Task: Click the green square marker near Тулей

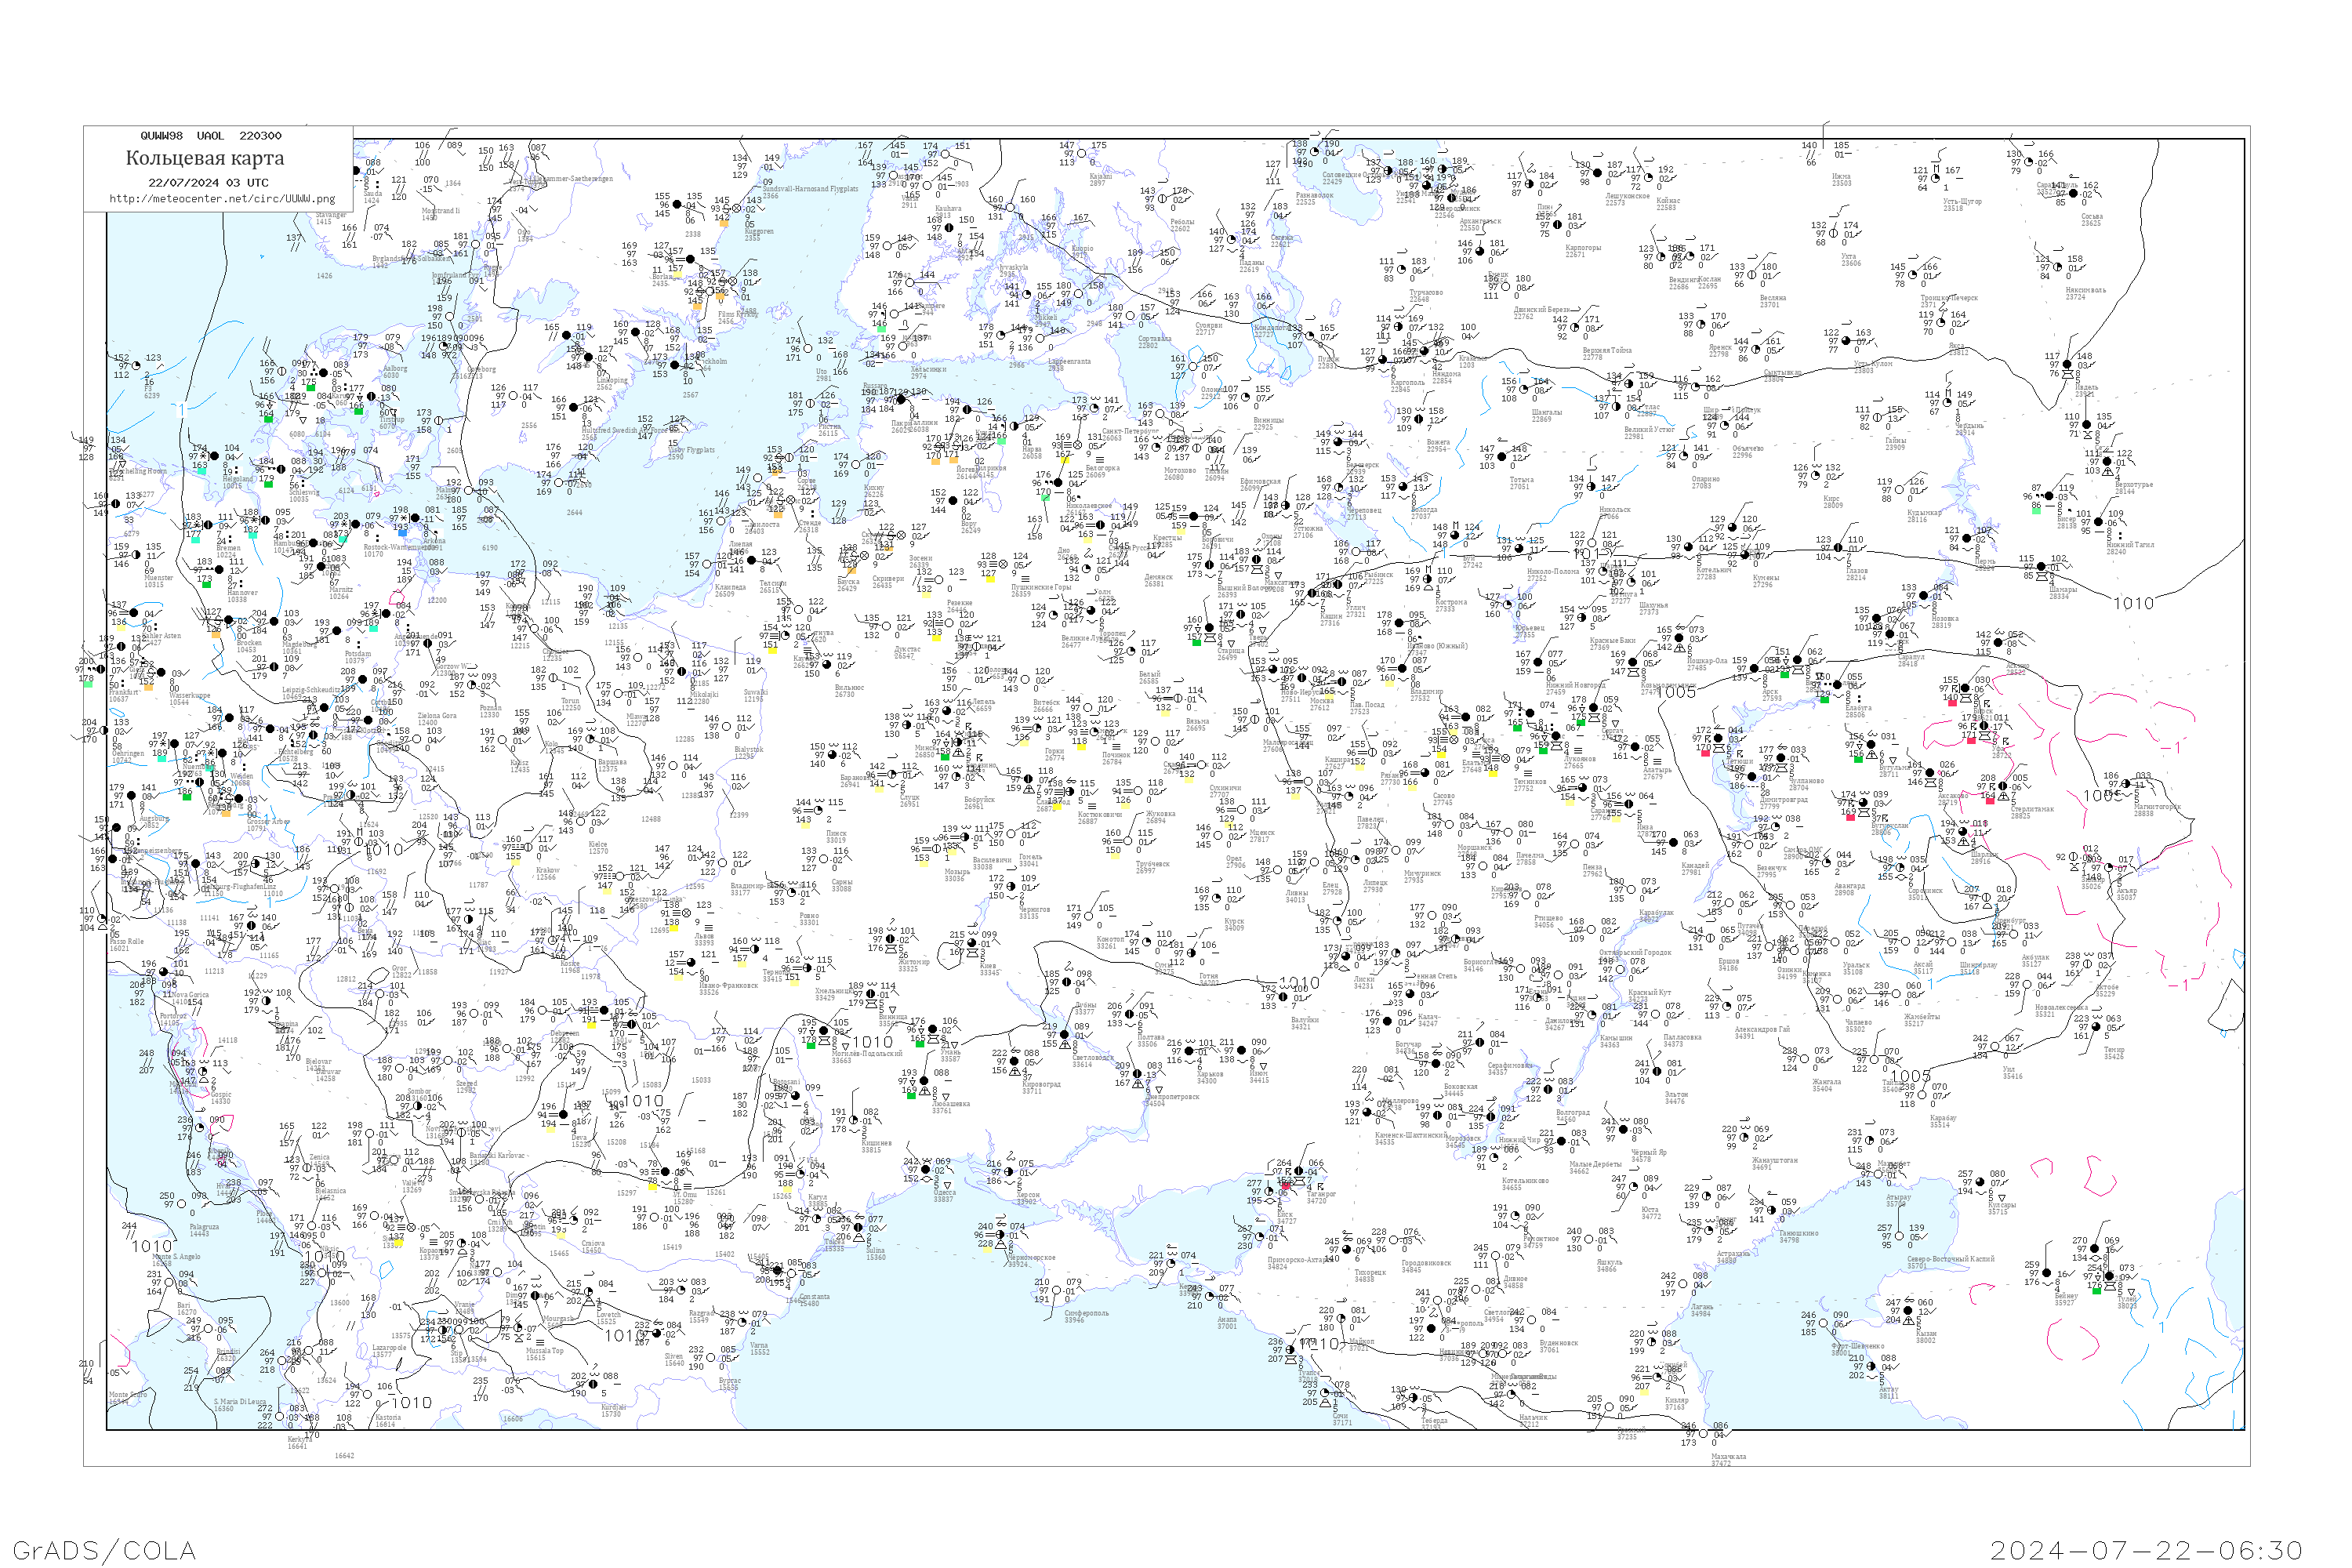Action: (x=2096, y=1291)
